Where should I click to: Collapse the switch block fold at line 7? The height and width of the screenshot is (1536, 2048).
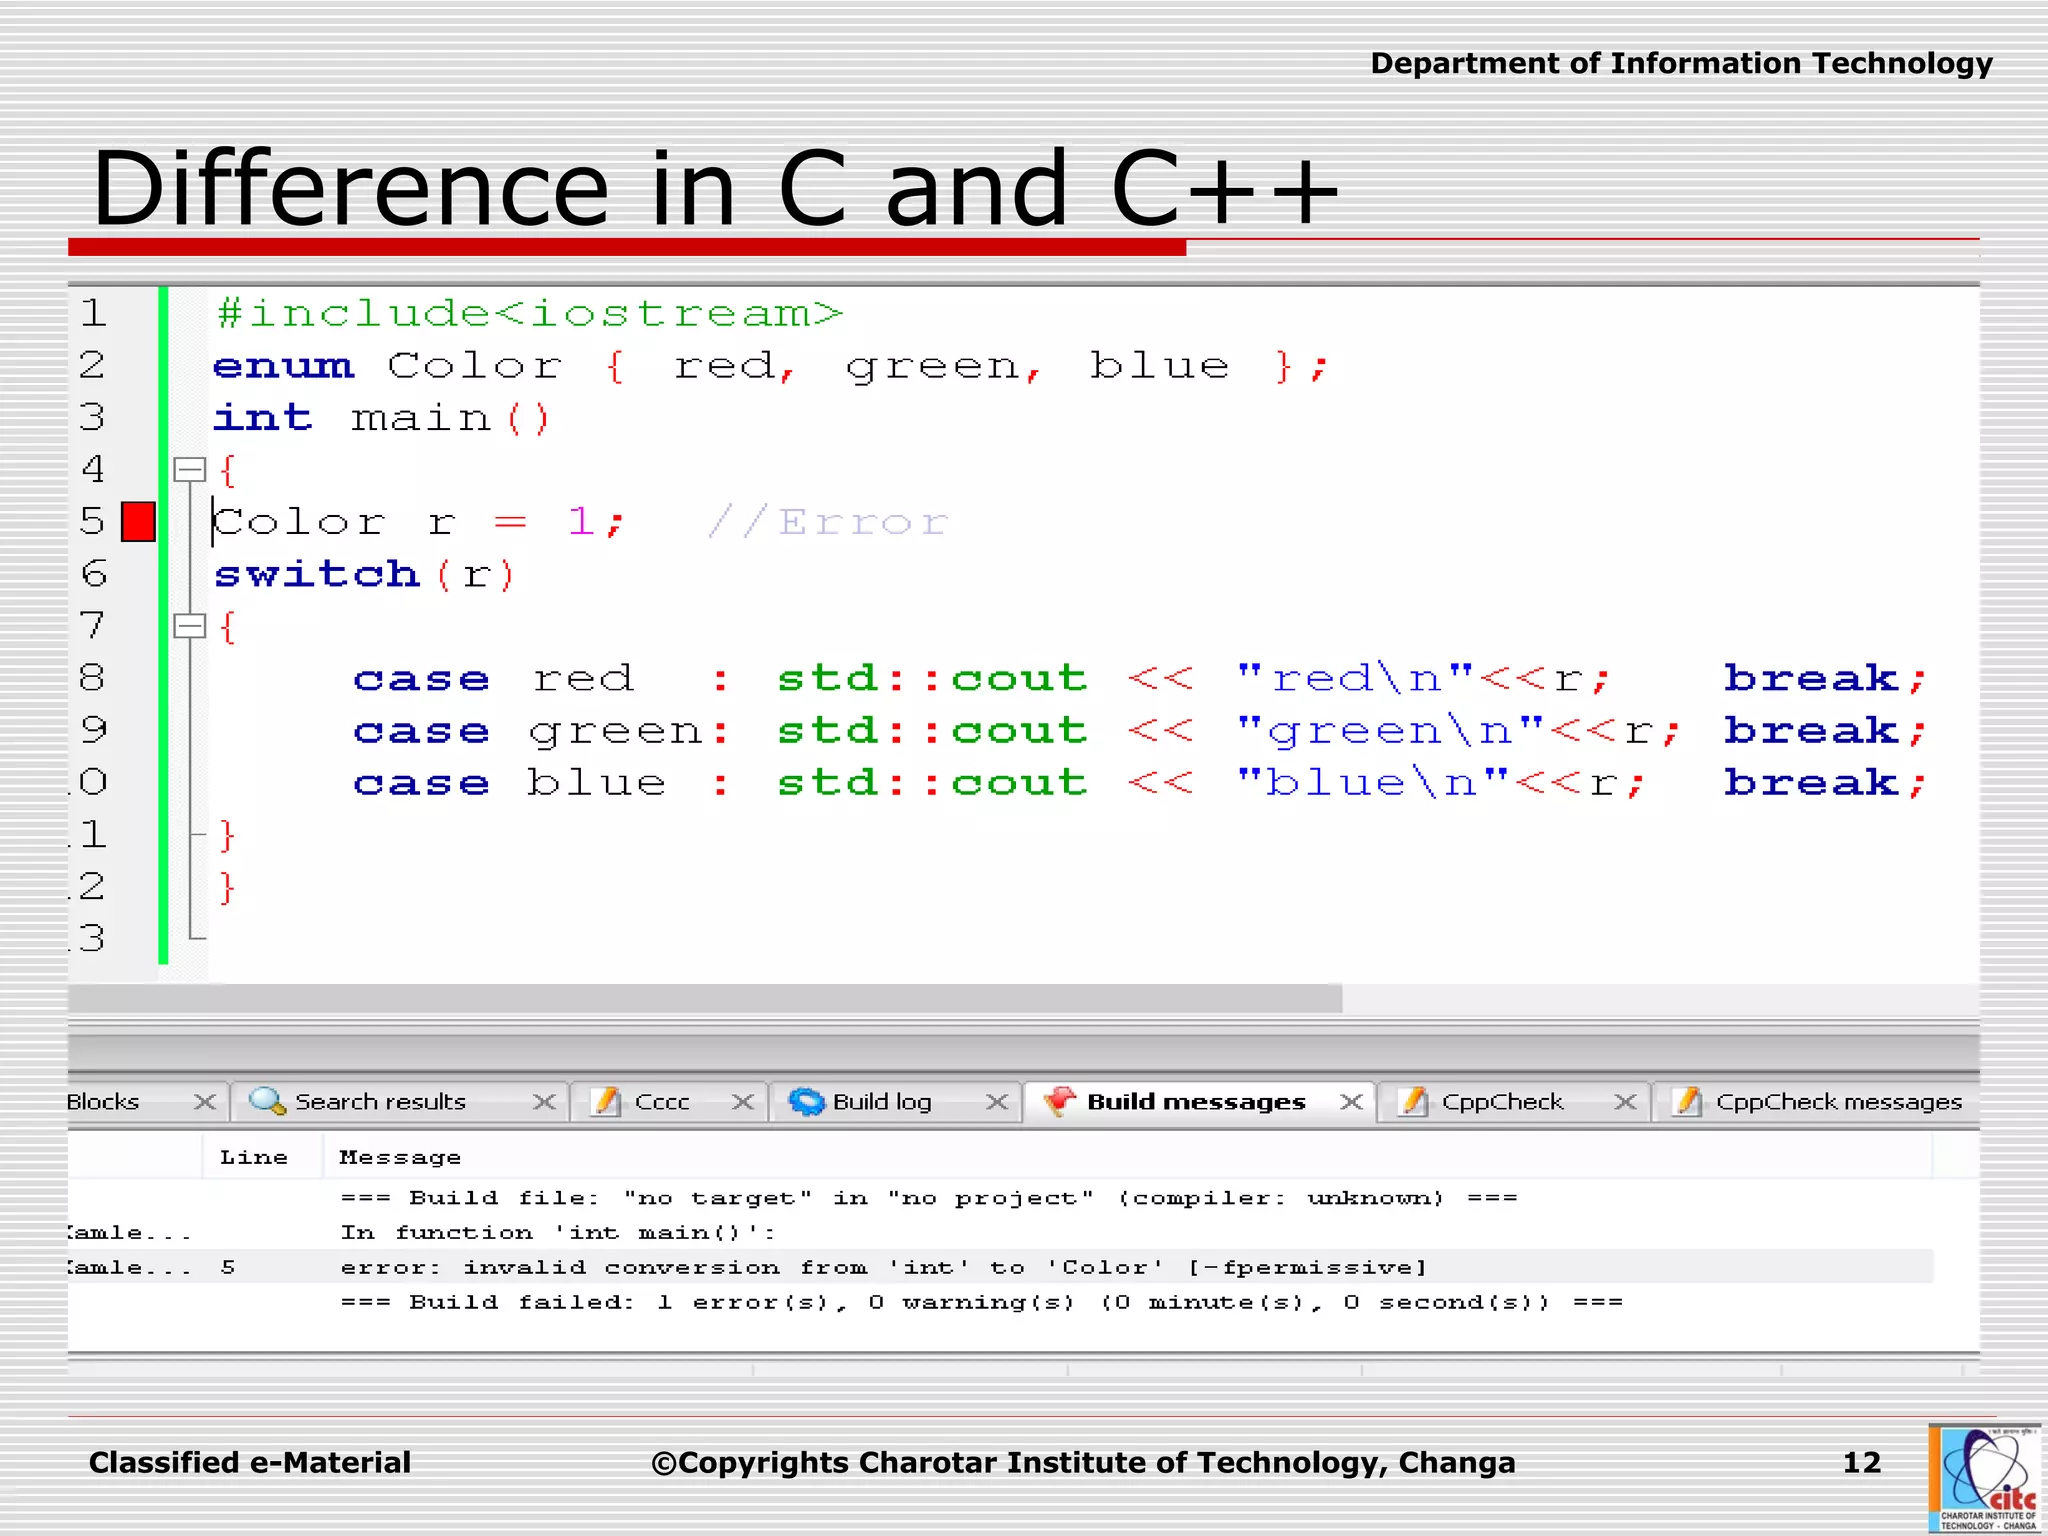189,626
